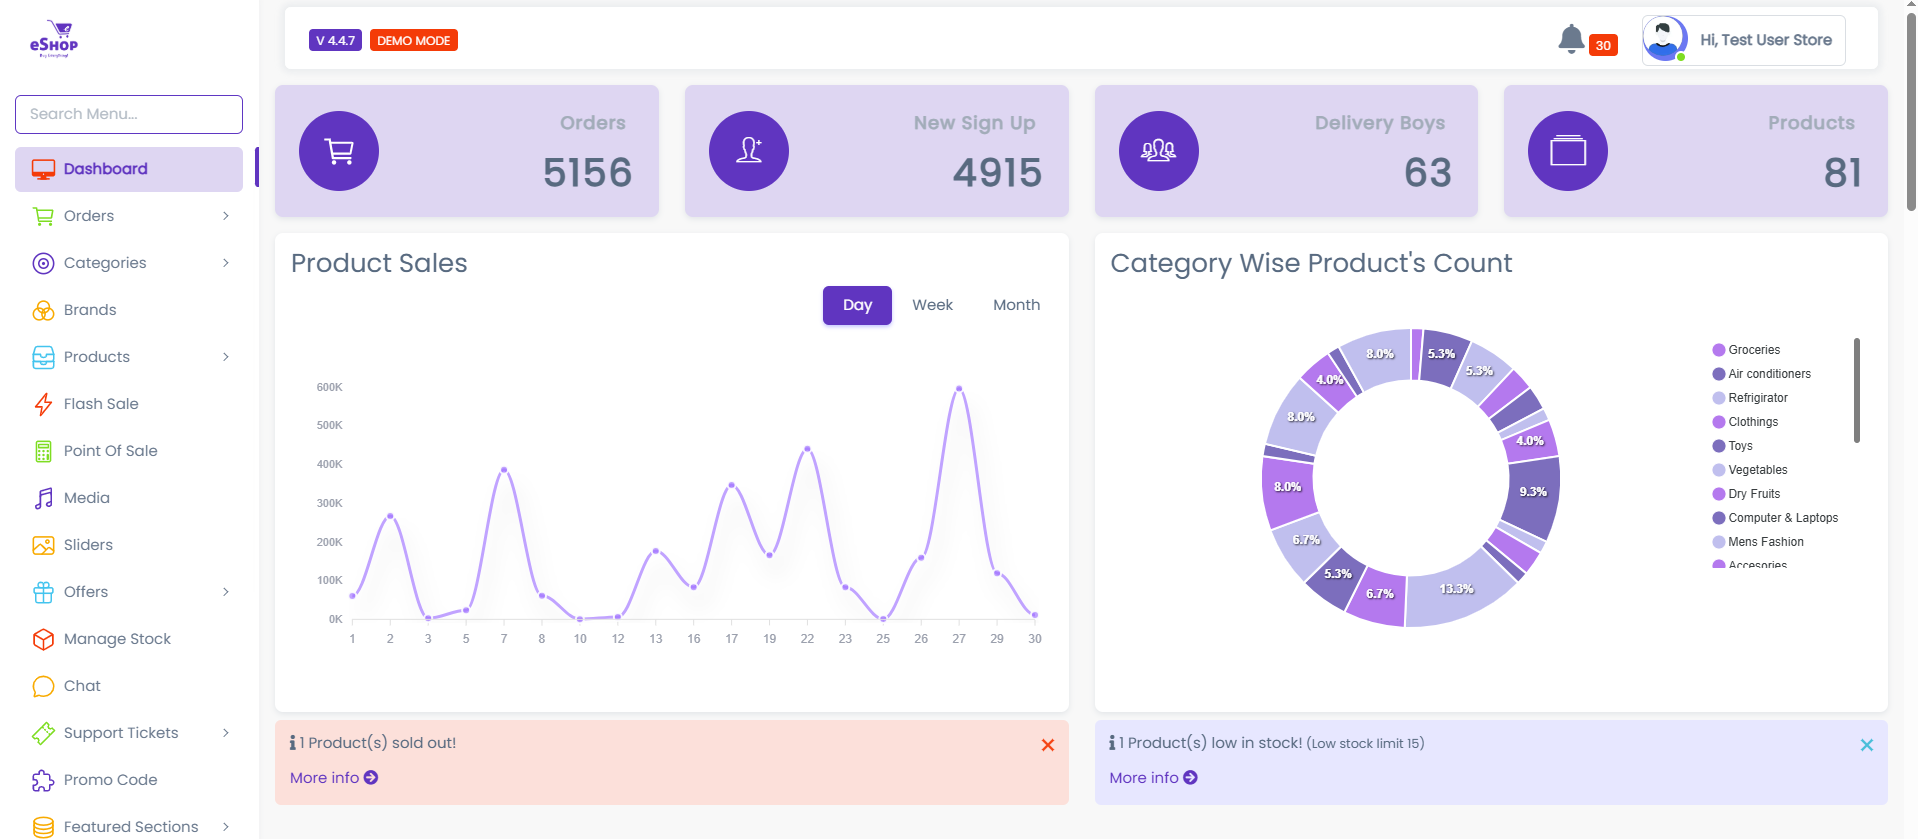This screenshot has height=839, width=1918.
Task: Expand the Orders menu chevron
Action: (x=226, y=216)
